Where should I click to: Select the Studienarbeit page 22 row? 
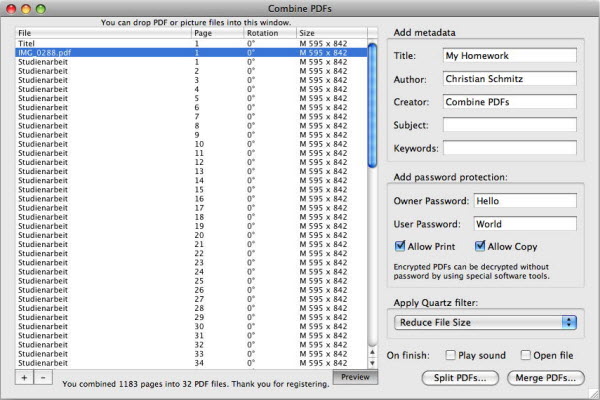[191, 253]
